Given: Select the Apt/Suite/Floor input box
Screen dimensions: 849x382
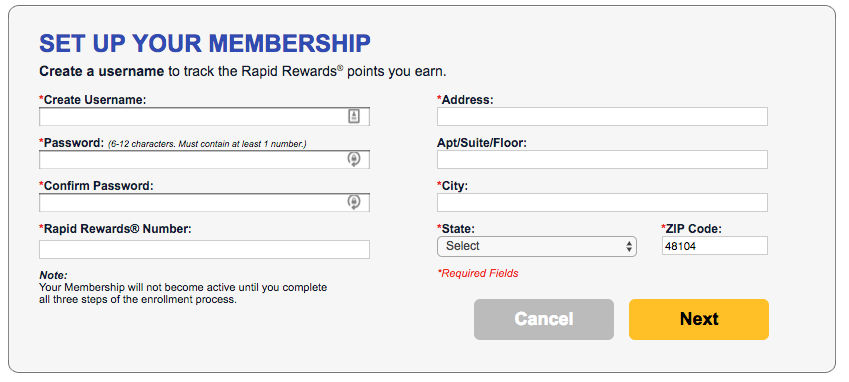Looking at the screenshot, I should (602, 160).
